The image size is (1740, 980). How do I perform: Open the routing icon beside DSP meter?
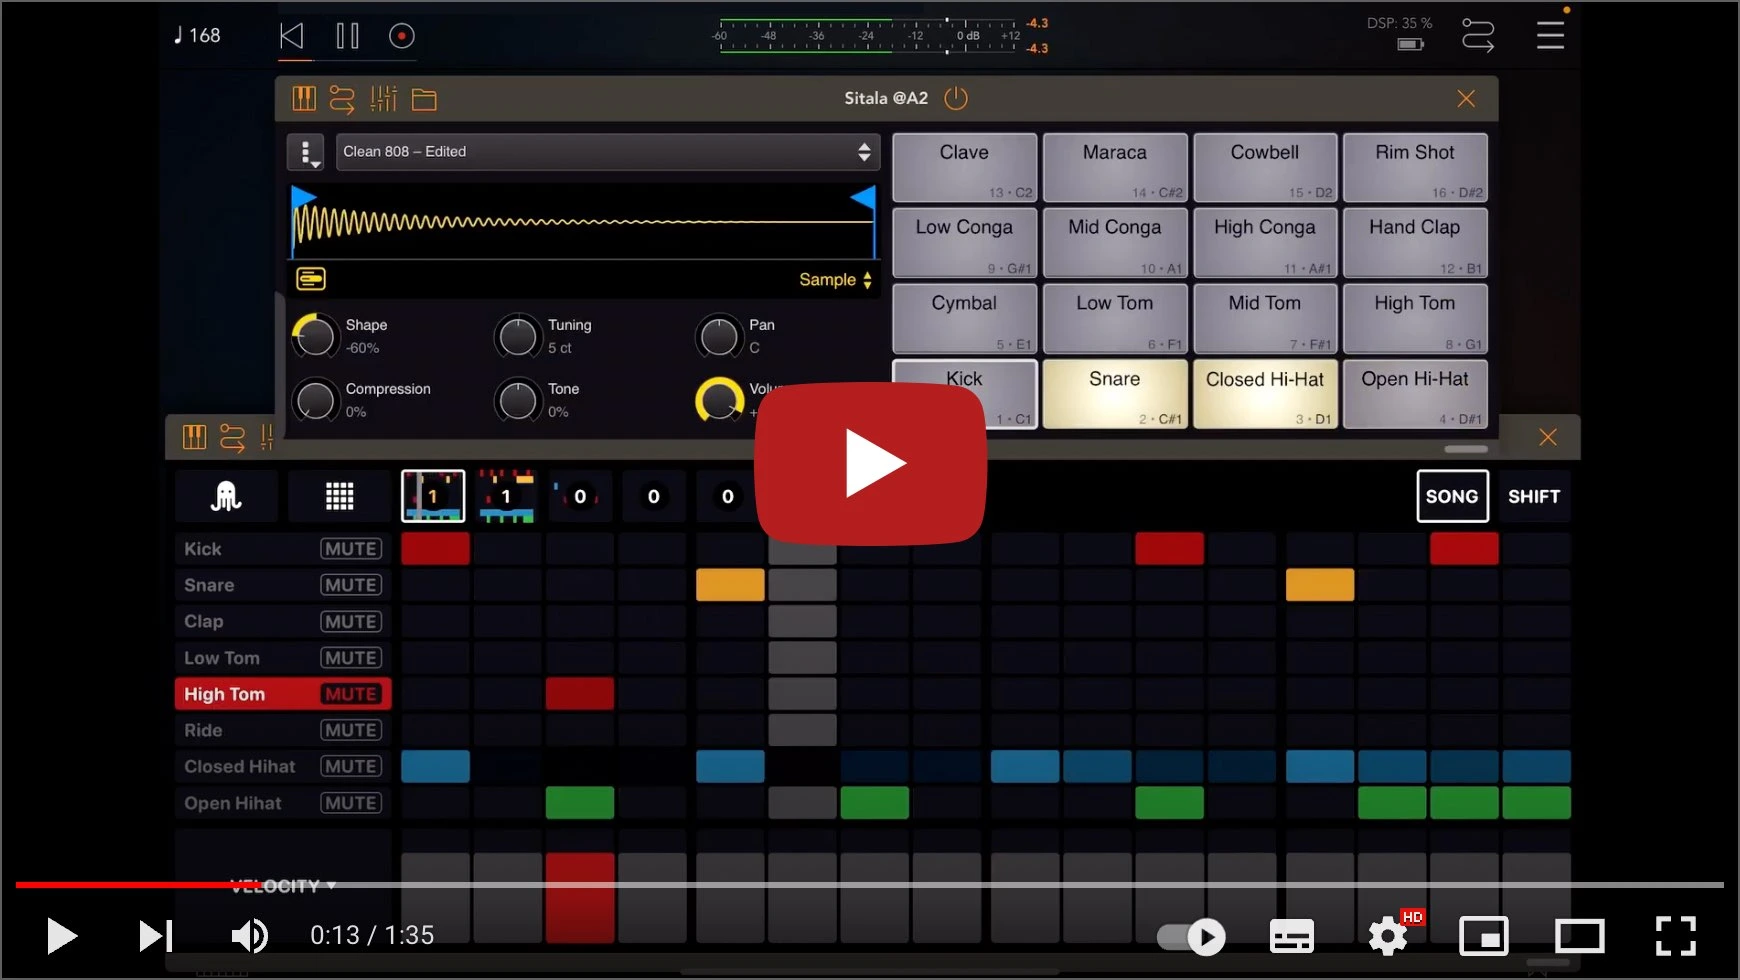1477,36
